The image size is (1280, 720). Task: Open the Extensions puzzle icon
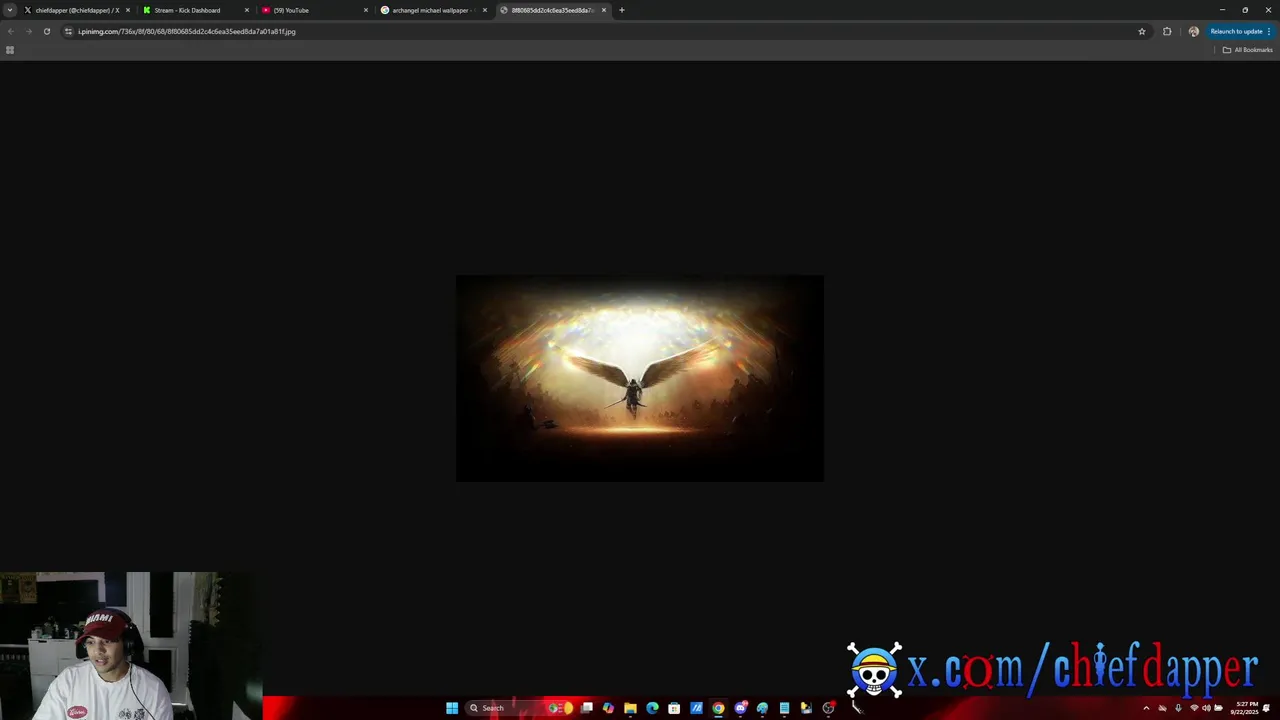(1167, 31)
